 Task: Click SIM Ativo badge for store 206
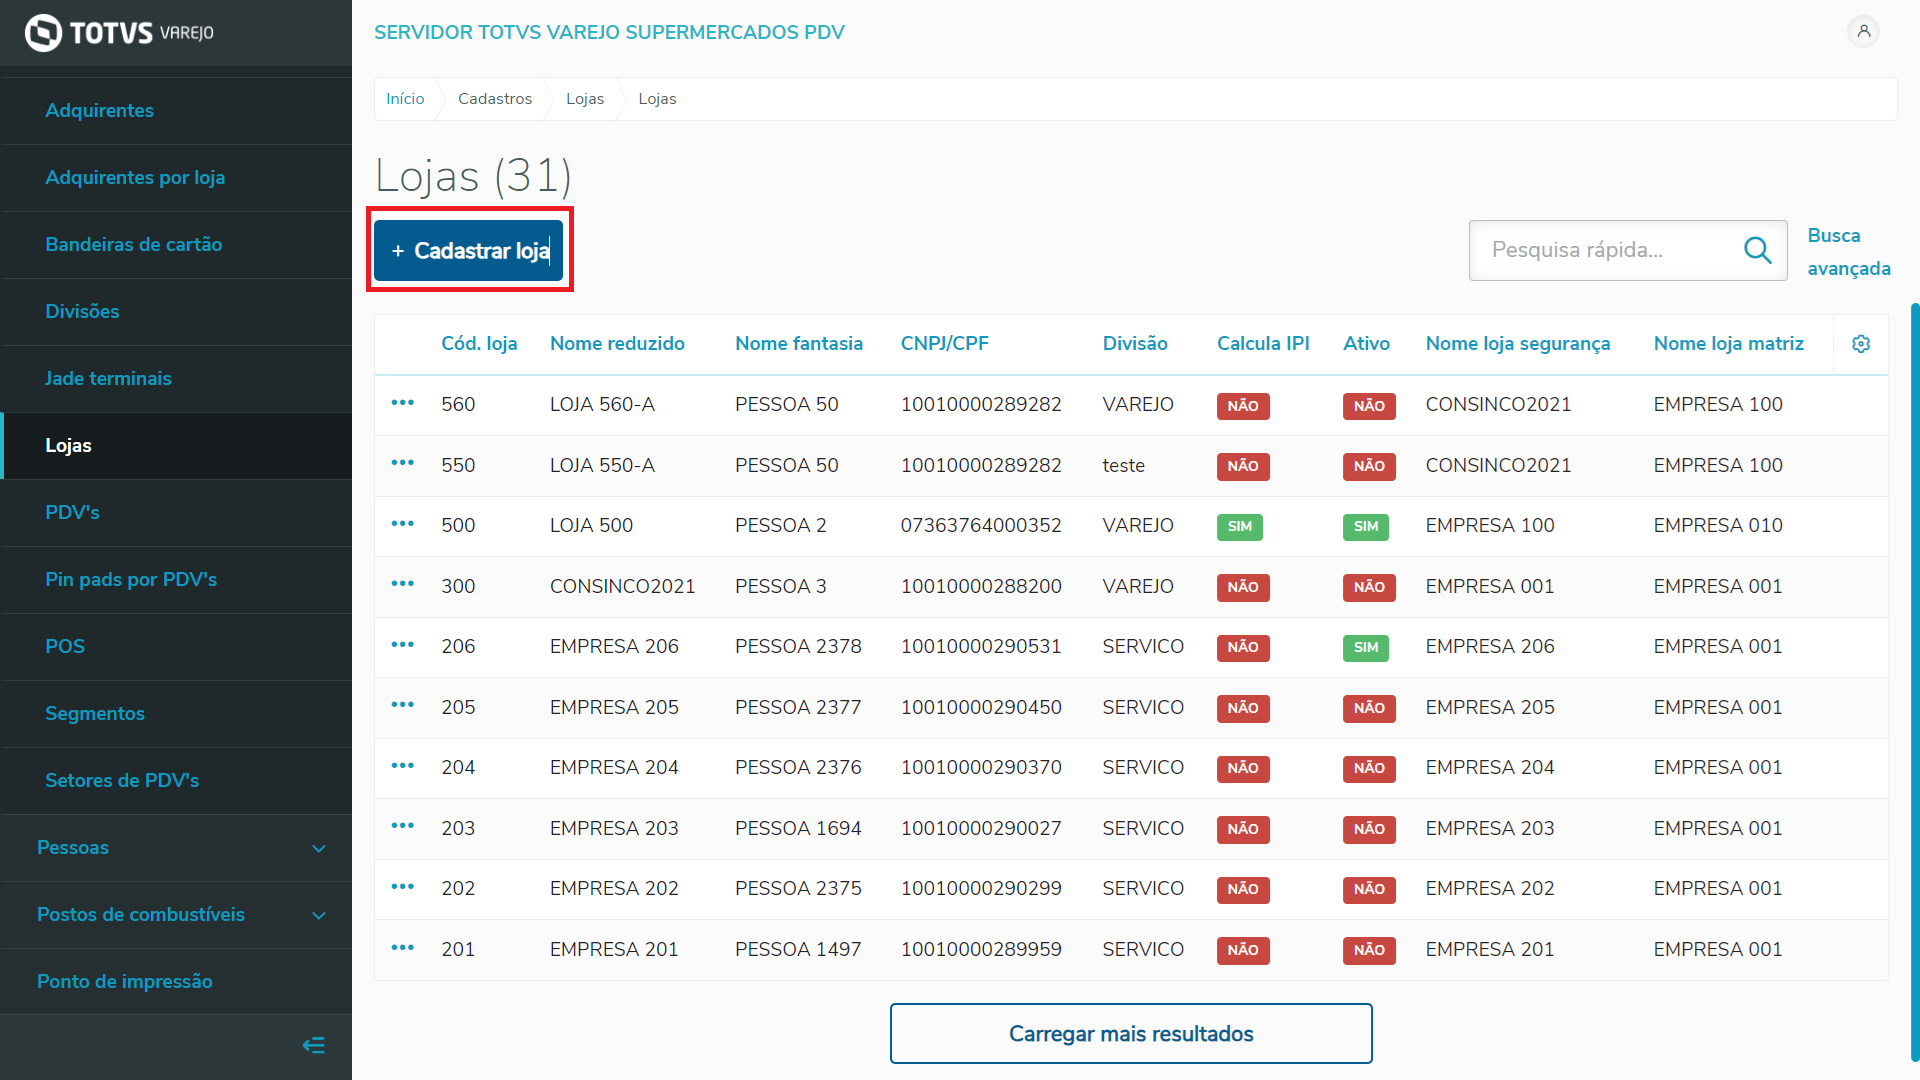coord(1365,647)
